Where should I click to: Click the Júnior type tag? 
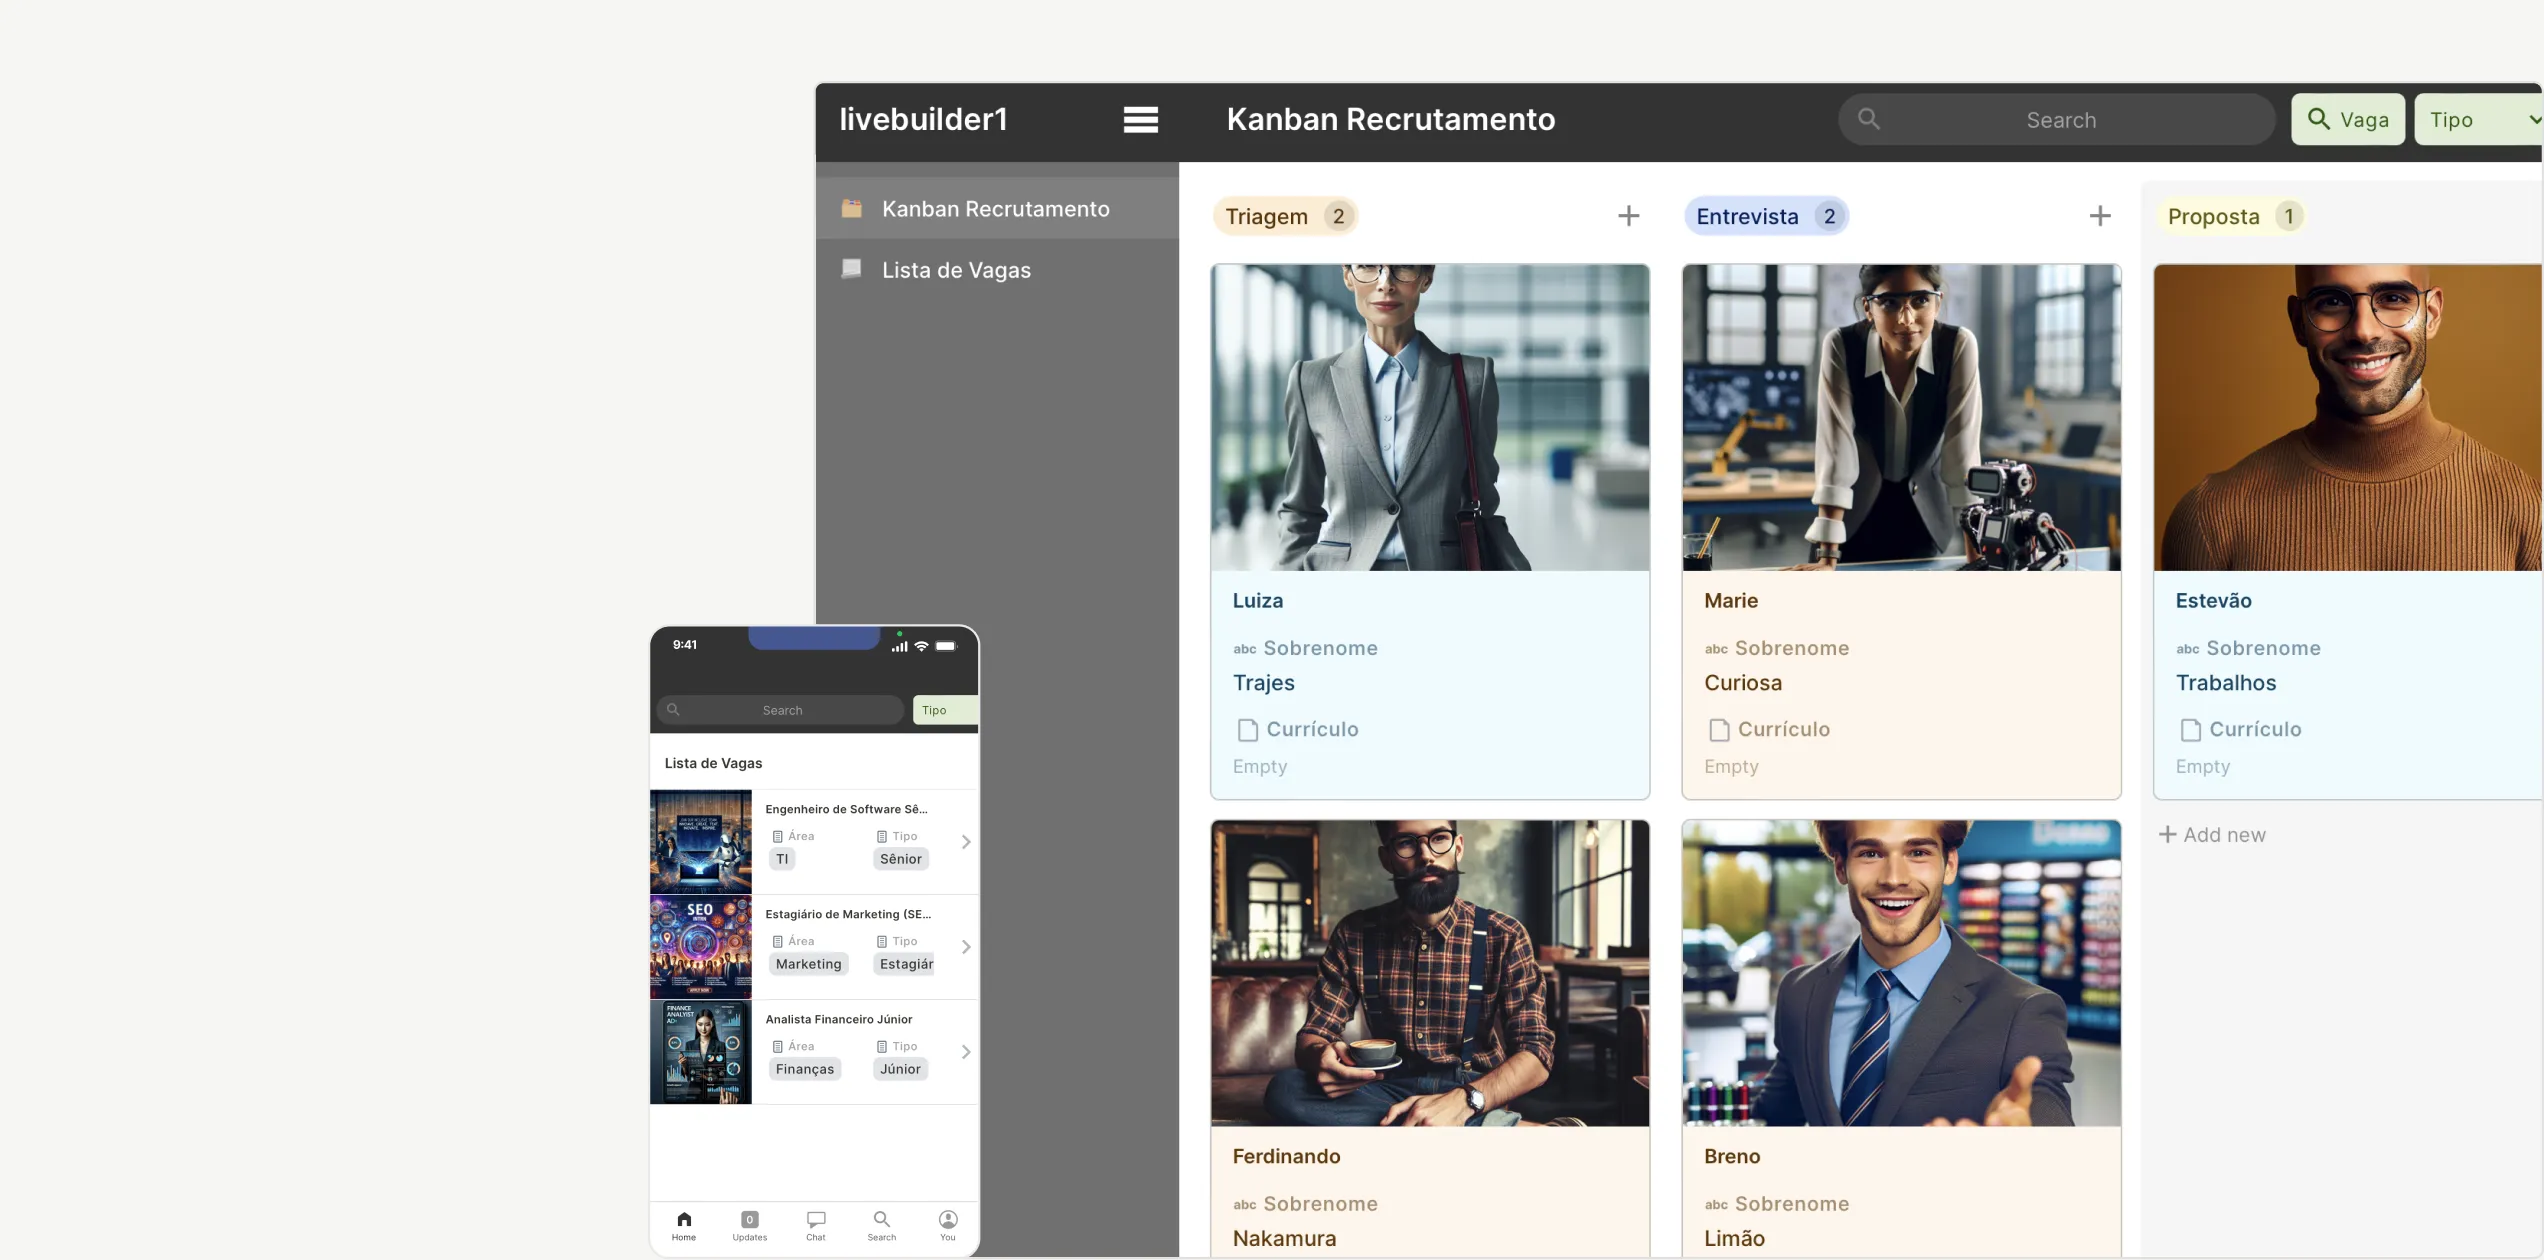(900, 1069)
